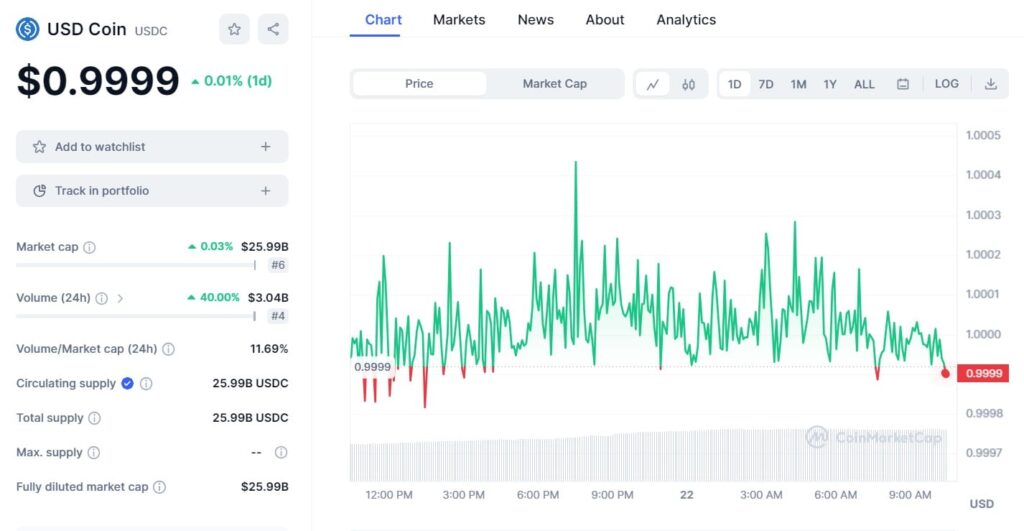The width and height of the screenshot is (1024, 531).
Task: Track USD Coin in portfolio
Action: coord(152,191)
